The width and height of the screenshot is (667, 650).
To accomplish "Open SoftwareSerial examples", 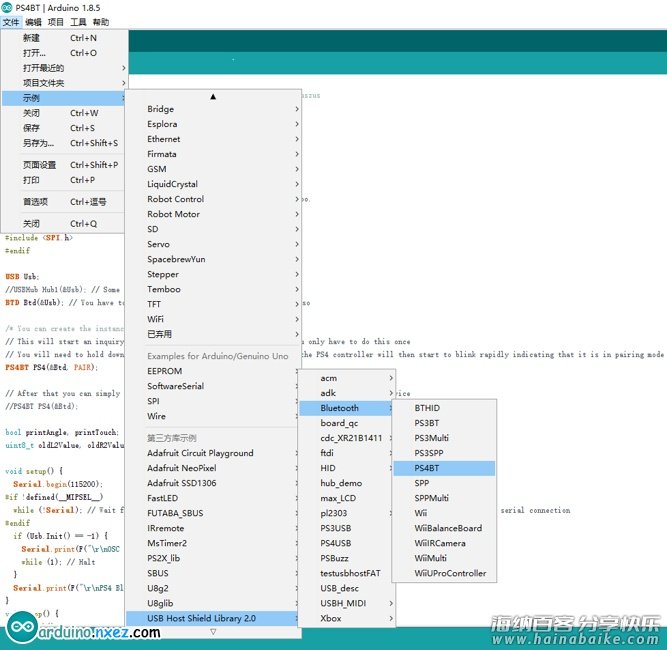I will 213,386.
